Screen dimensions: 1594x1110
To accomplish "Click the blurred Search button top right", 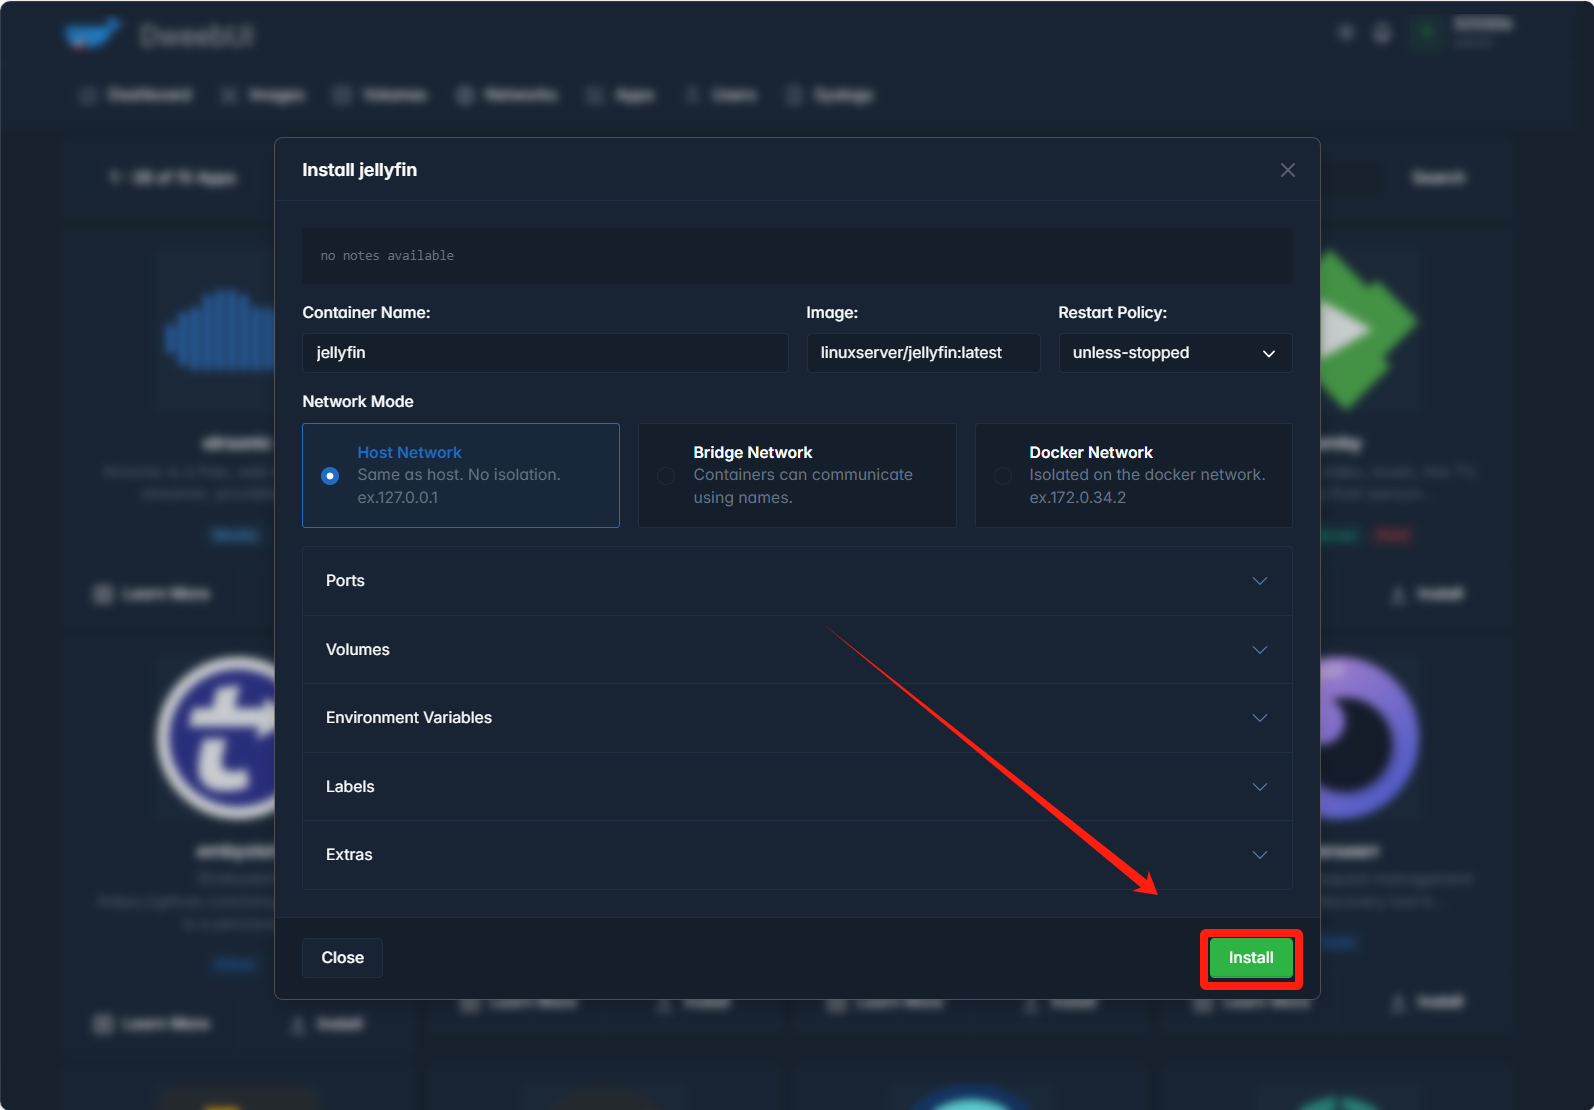I will [1438, 178].
